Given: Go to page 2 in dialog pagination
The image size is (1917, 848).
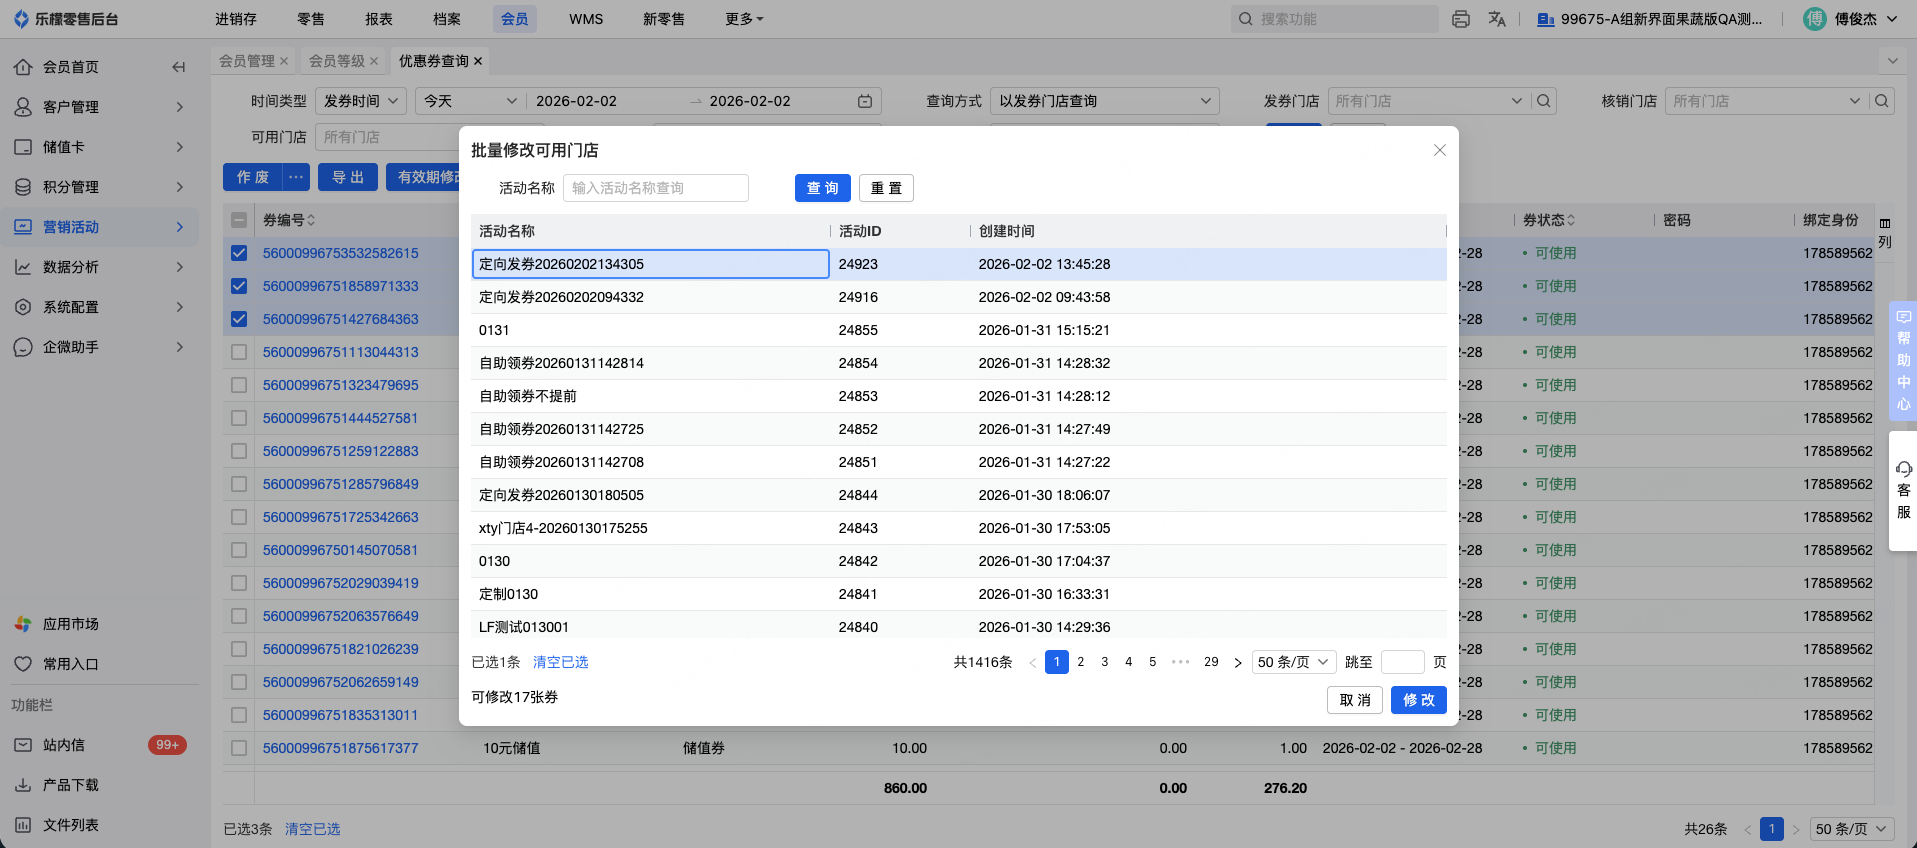Looking at the screenshot, I should (1080, 662).
